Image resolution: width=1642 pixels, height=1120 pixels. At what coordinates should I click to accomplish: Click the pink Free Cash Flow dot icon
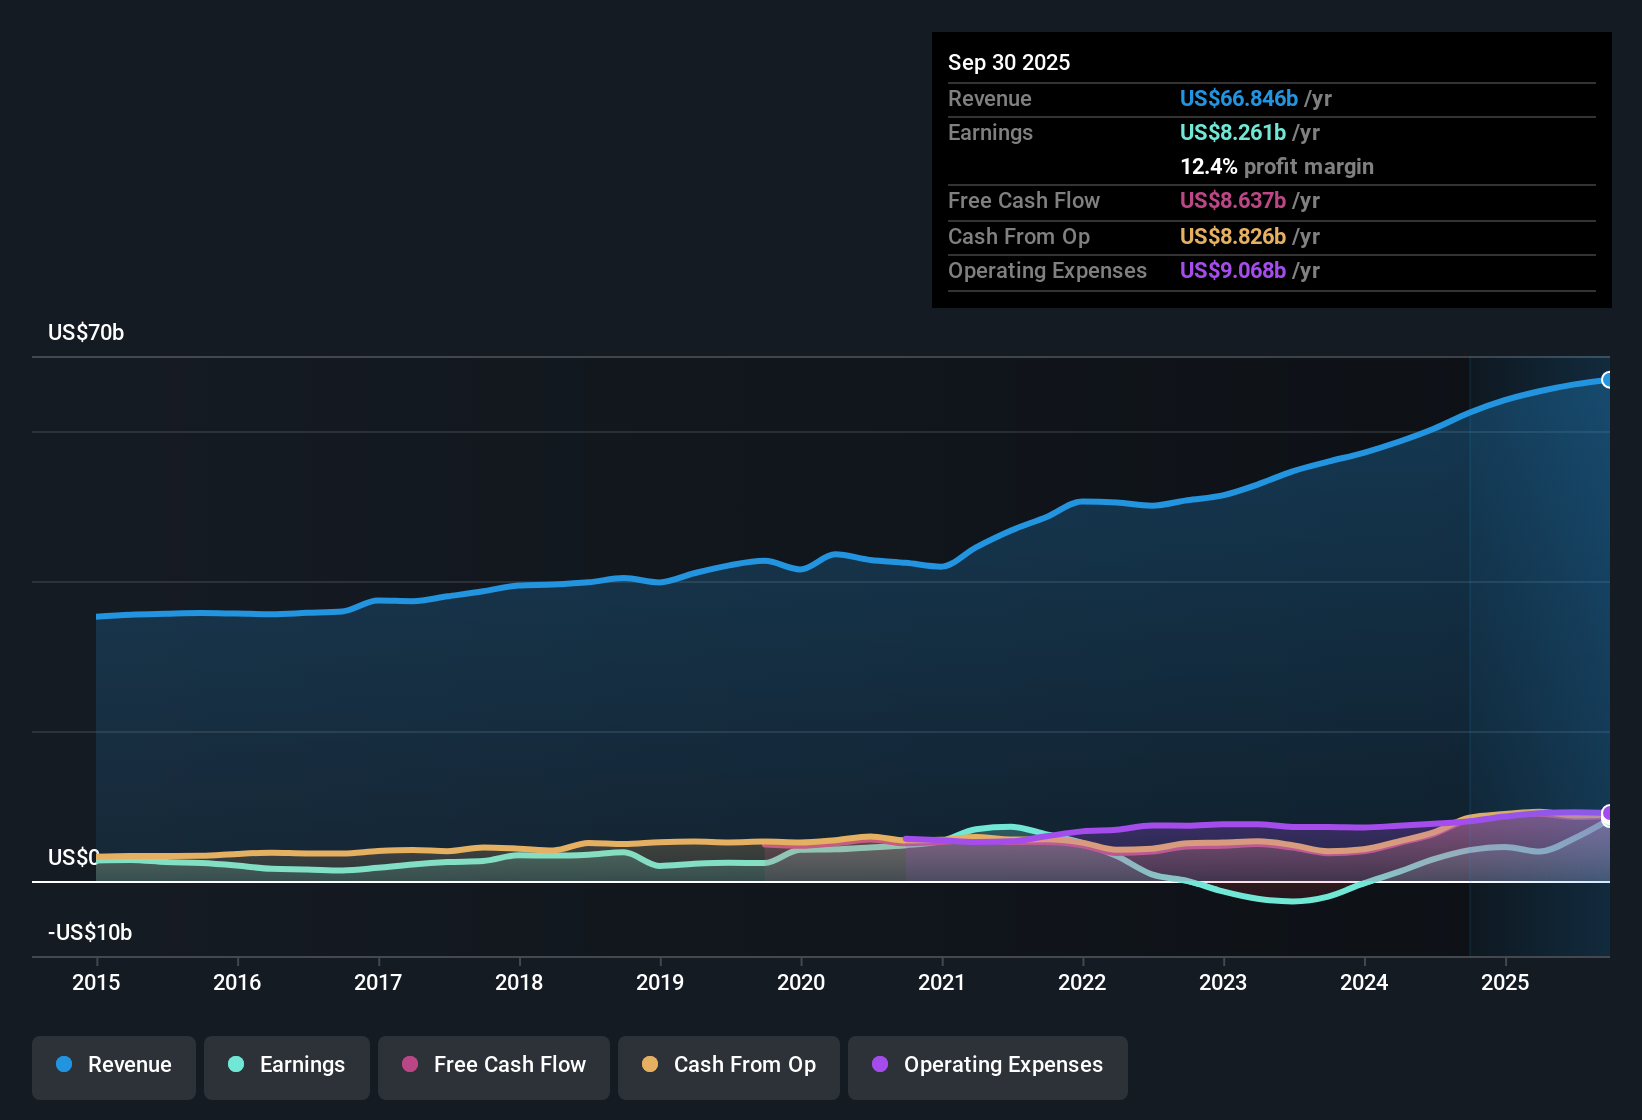(409, 1065)
